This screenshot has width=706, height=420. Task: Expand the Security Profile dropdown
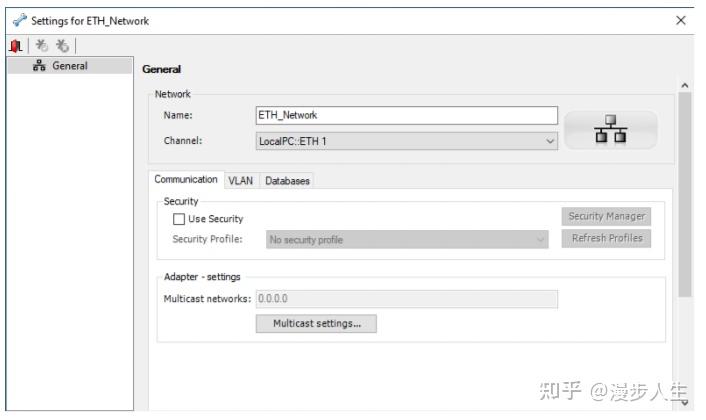(x=407, y=240)
